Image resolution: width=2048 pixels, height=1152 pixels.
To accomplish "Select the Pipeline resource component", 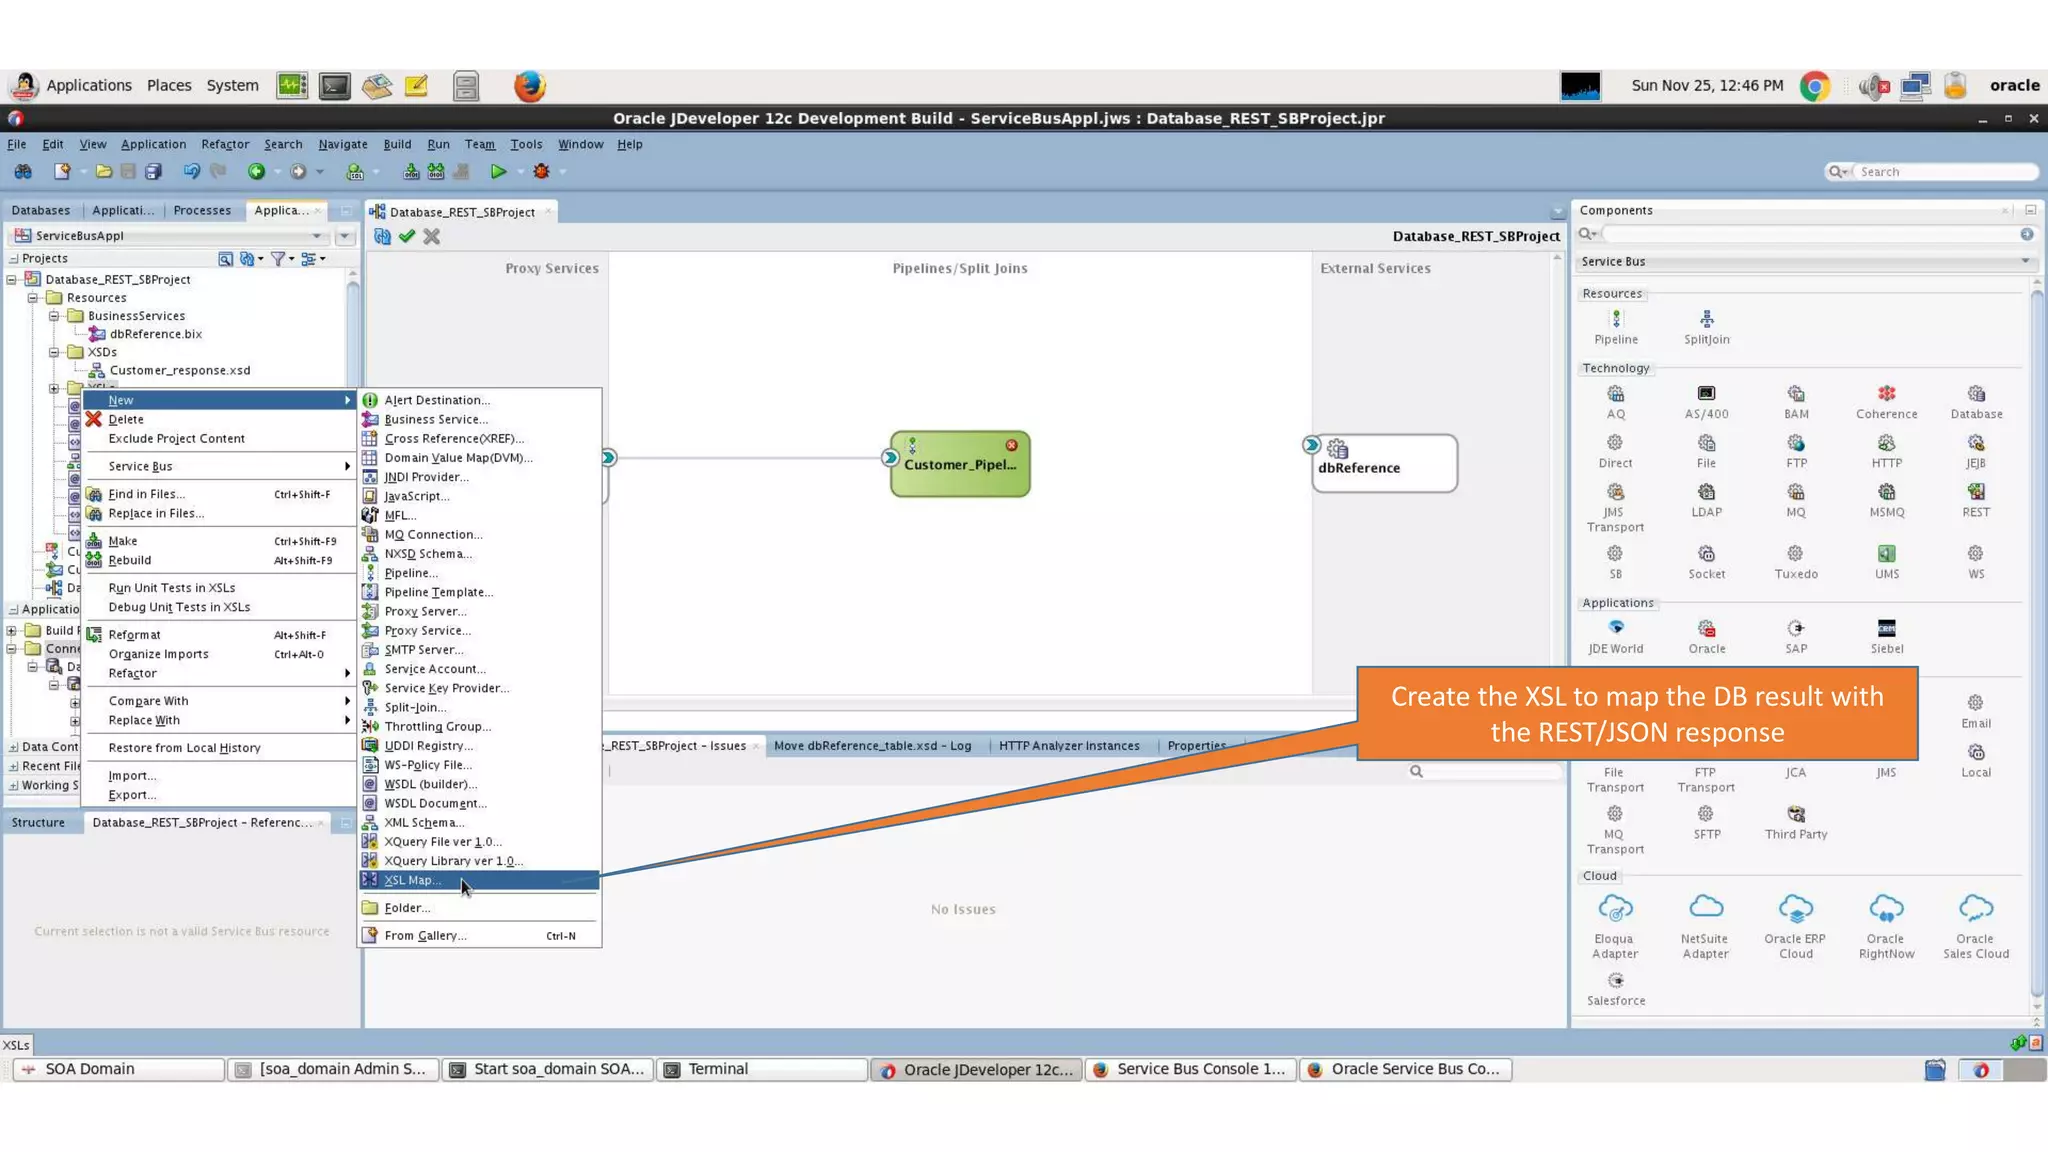I will [x=1616, y=327].
